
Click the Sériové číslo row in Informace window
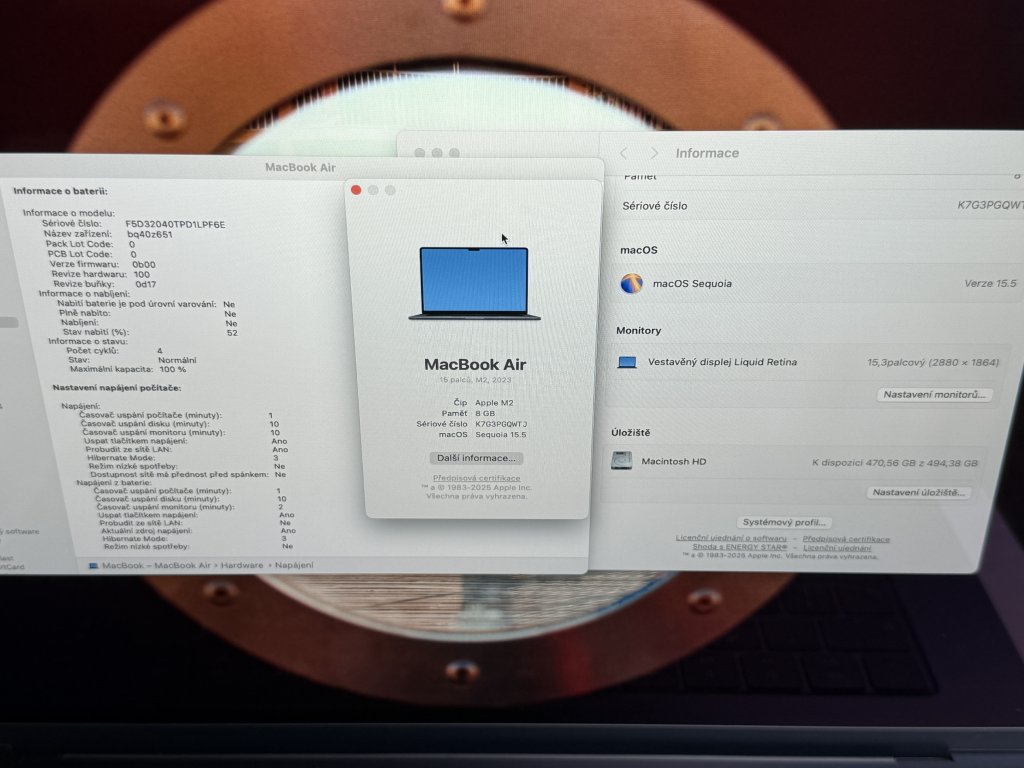tap(821, 205)
